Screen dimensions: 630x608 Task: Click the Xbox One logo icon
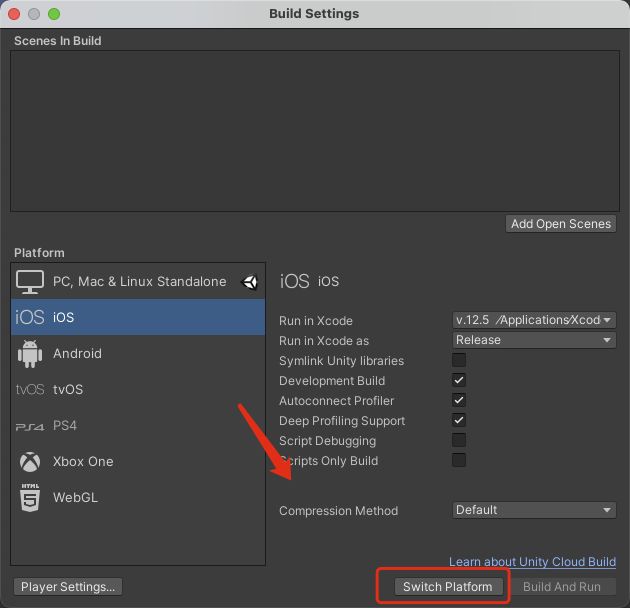(30, 462)
